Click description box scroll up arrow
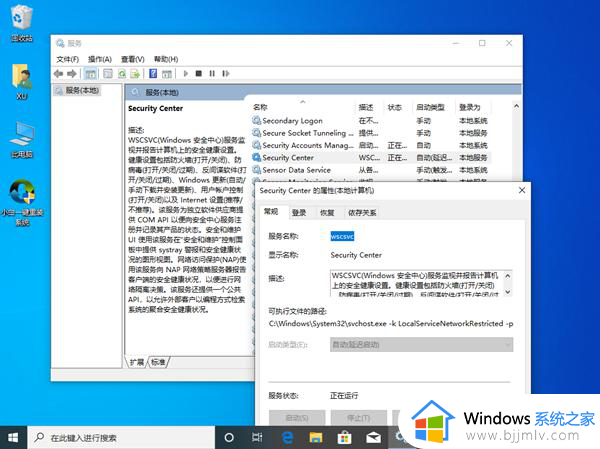 pyautogui.click(x=508, y=276)
